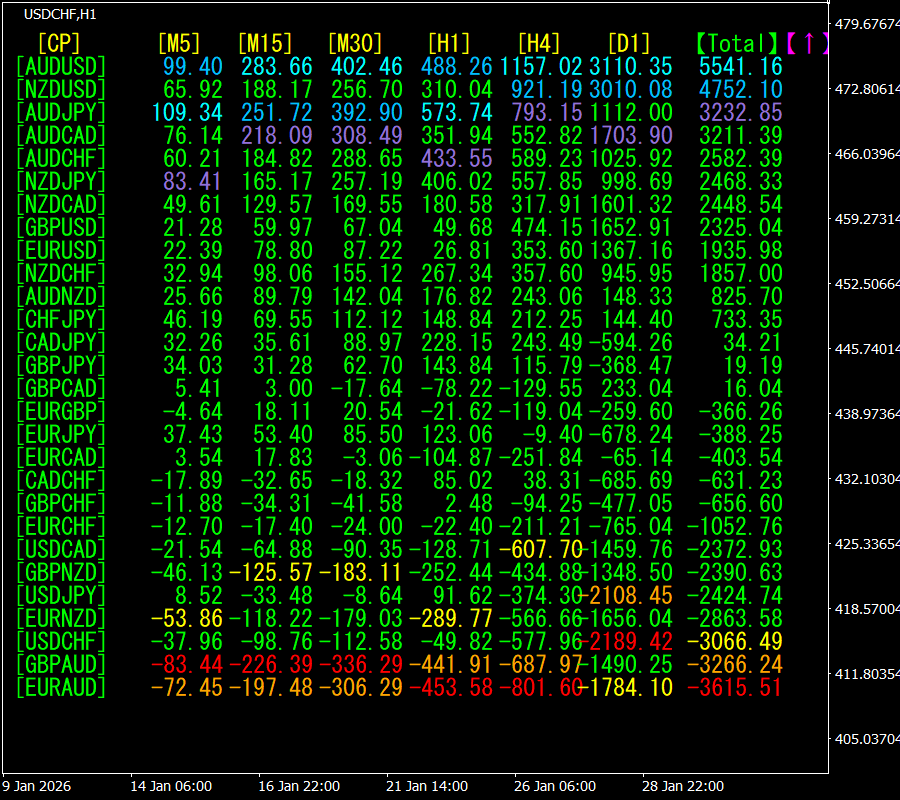This screenshot has height=800, width=900.
Task: Click the [EURAUD] pair label
Action: click(61, 687)
